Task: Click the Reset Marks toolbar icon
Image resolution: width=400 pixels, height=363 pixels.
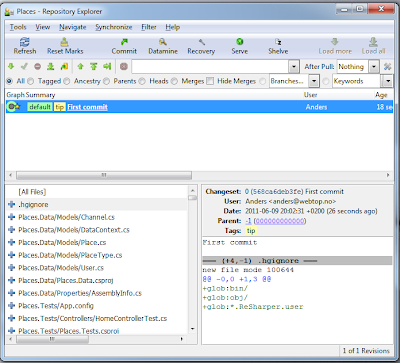Action: click(x=64, y=42)
